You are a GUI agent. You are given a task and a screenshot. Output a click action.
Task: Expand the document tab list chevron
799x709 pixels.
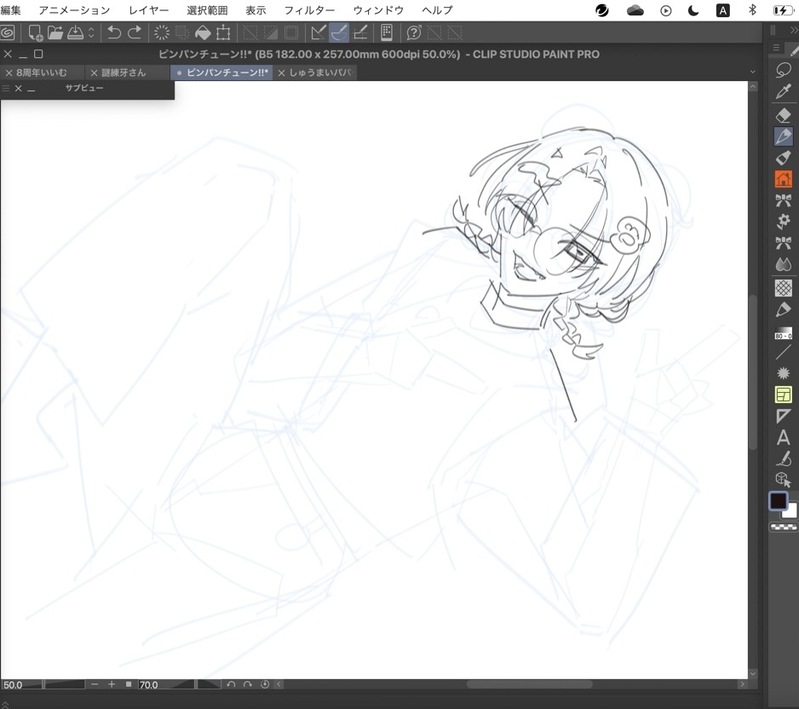[x=753, y=72]
